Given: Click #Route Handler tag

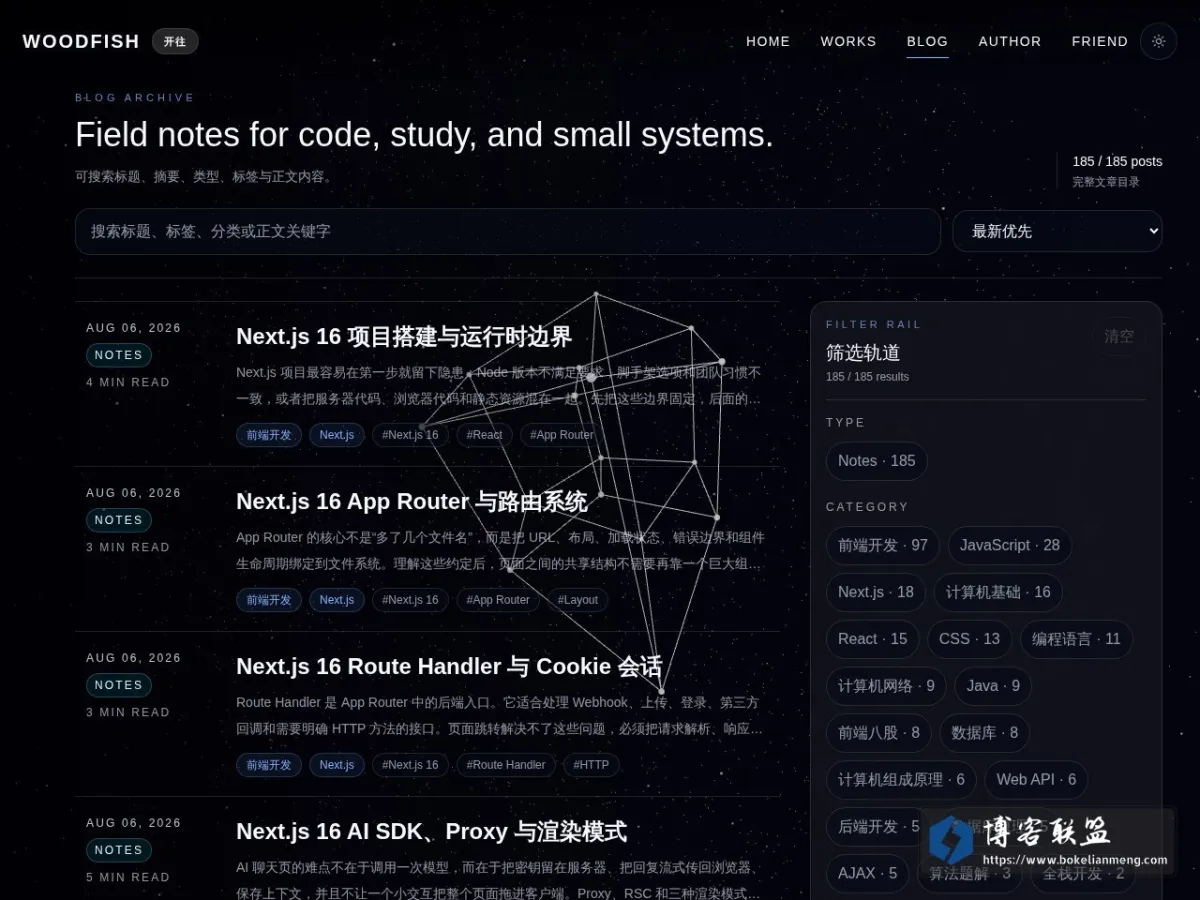Looking at the screenshot, I should pyautogui.click(x=505, y=765).
